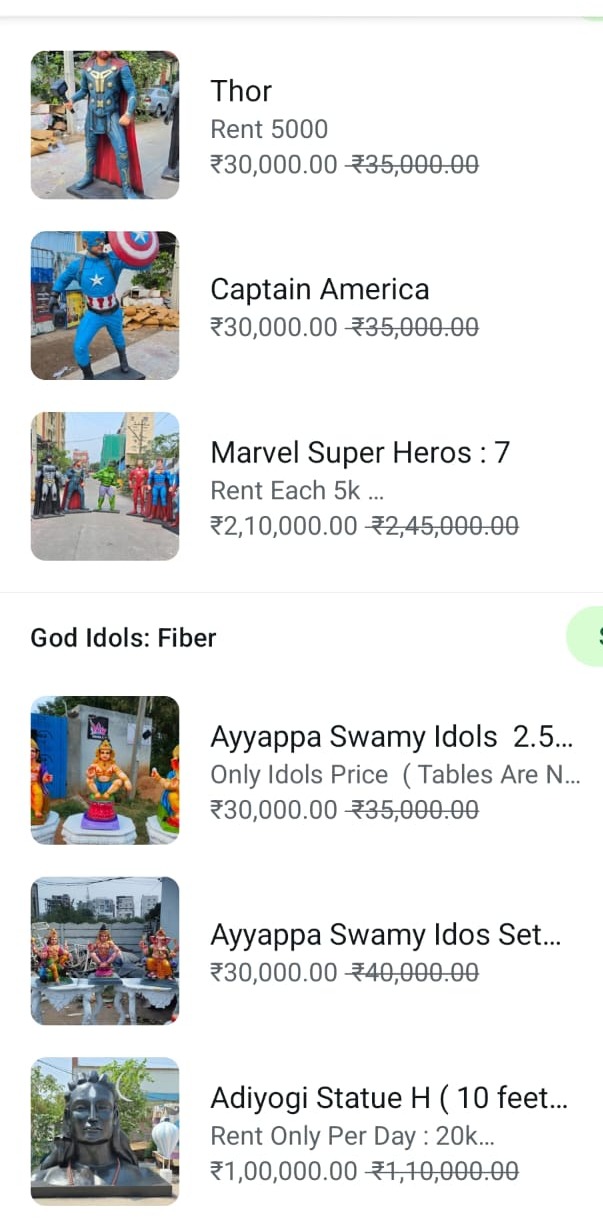
Task: Tap the Only Idols Price description line
Action: click(x=394, y=775)
